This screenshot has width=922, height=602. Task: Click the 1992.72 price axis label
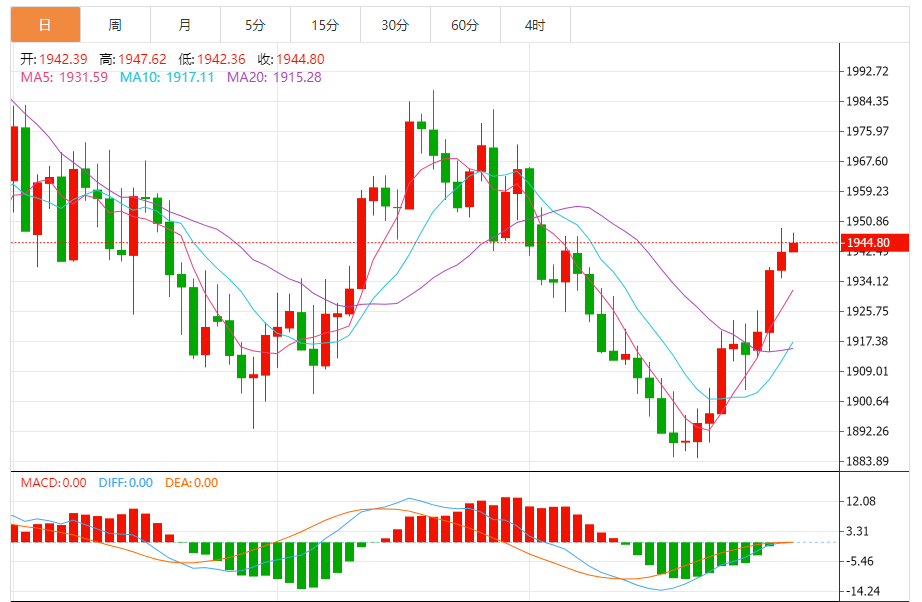point(867,71)
